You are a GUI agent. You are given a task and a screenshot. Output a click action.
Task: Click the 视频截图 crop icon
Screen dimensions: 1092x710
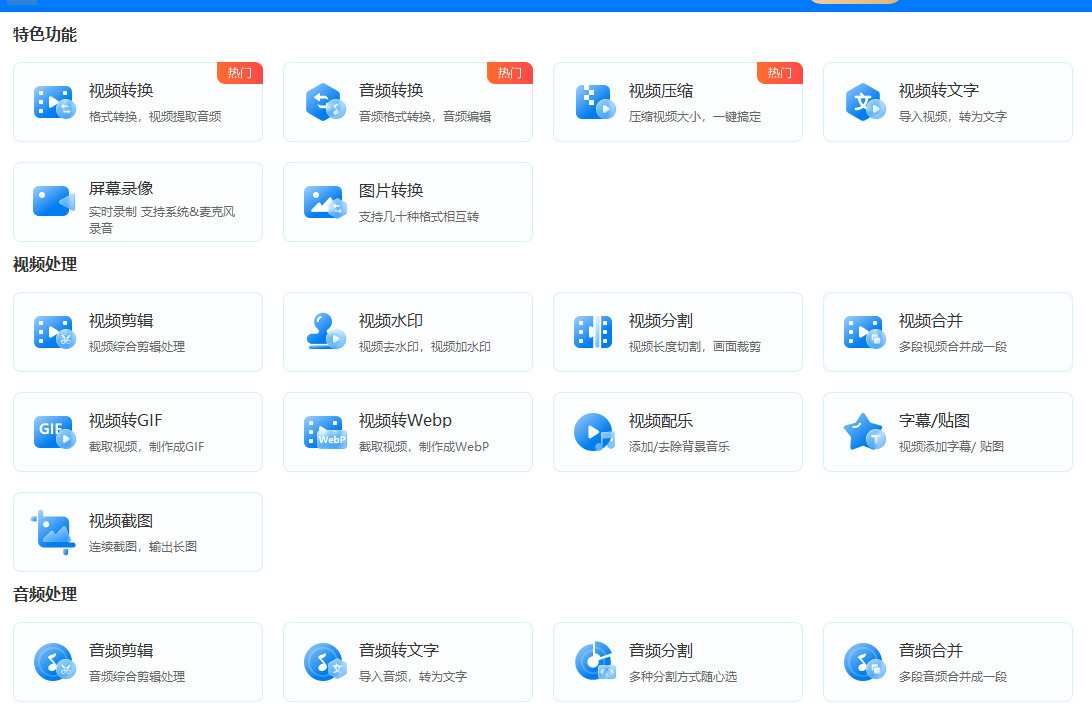(54, 532)
